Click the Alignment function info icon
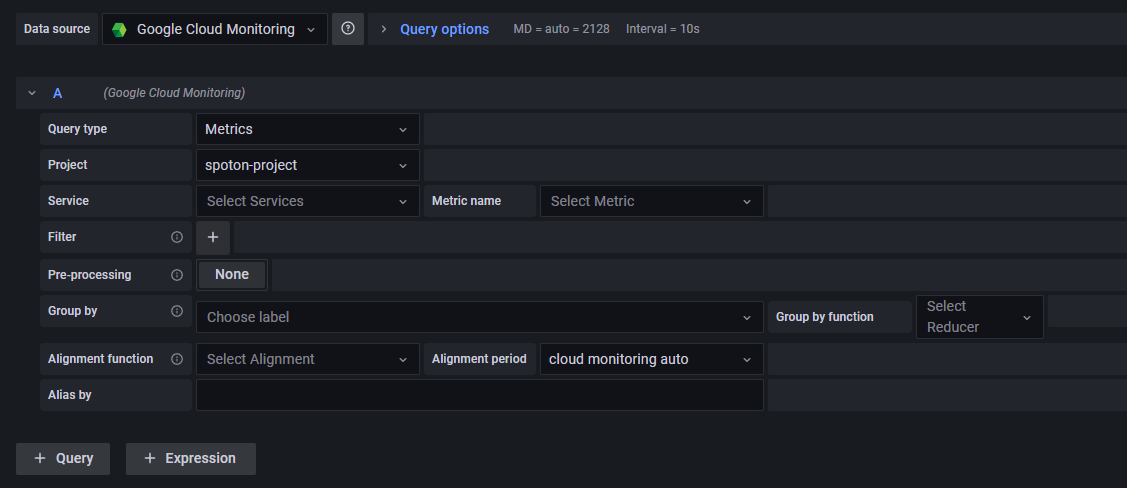The width and height of the screenshot is (1127, 488). click(177, 359)
